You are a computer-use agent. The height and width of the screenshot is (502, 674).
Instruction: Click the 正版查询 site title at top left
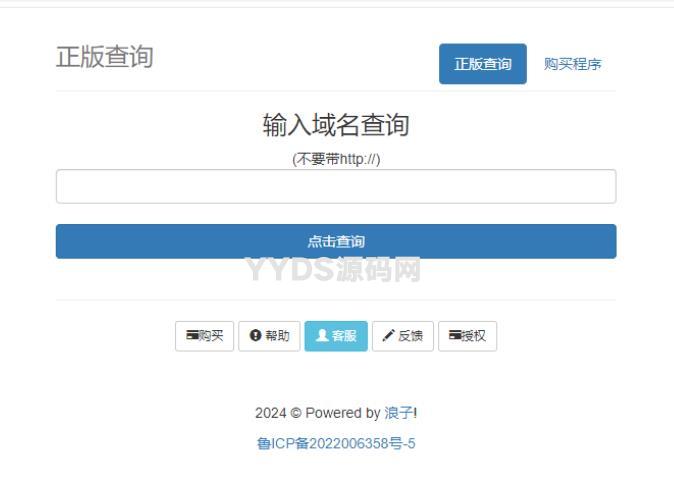104,57
